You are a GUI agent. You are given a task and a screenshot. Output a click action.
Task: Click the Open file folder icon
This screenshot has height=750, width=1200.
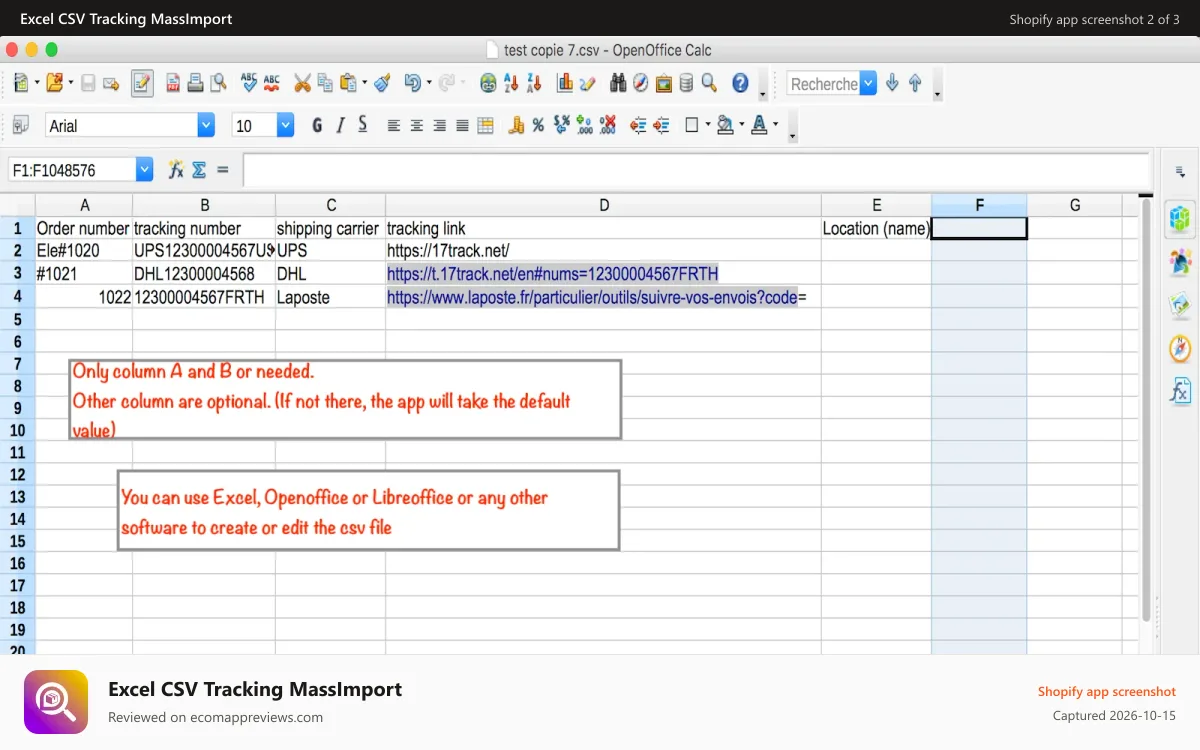[x=54, y=83]
